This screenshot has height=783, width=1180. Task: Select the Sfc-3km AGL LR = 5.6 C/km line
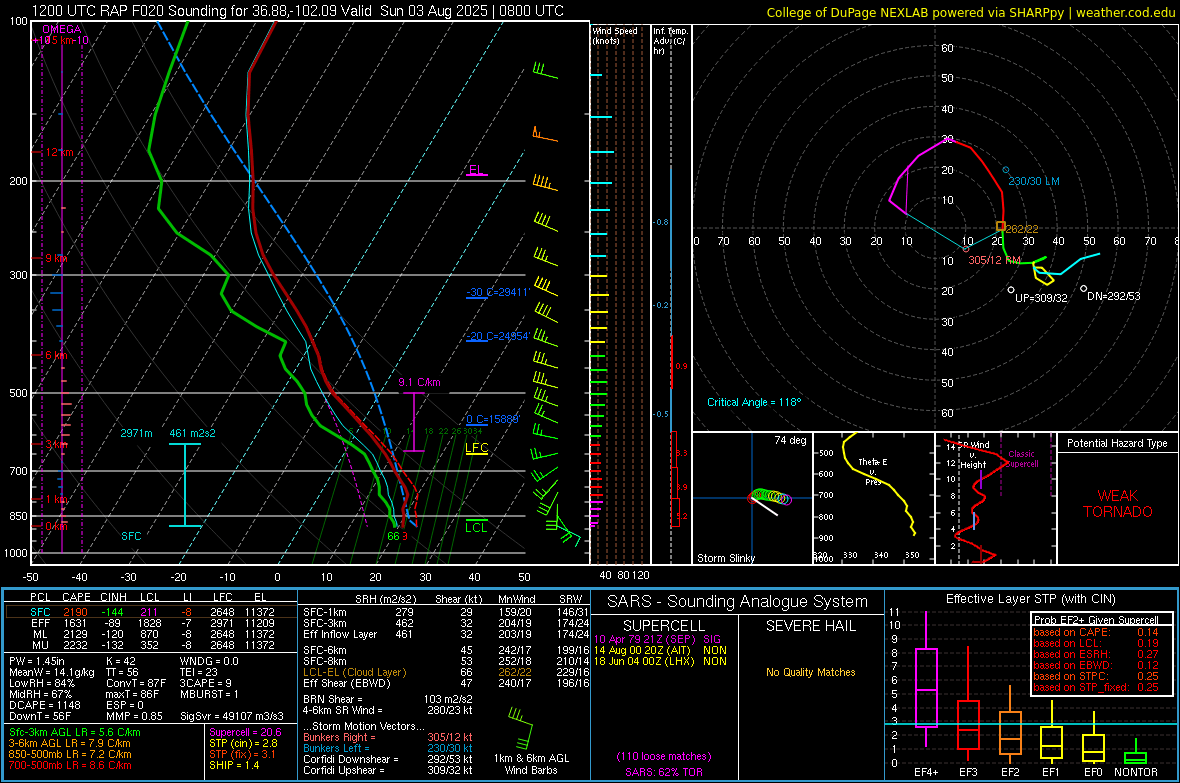click(x=75, y=732)
